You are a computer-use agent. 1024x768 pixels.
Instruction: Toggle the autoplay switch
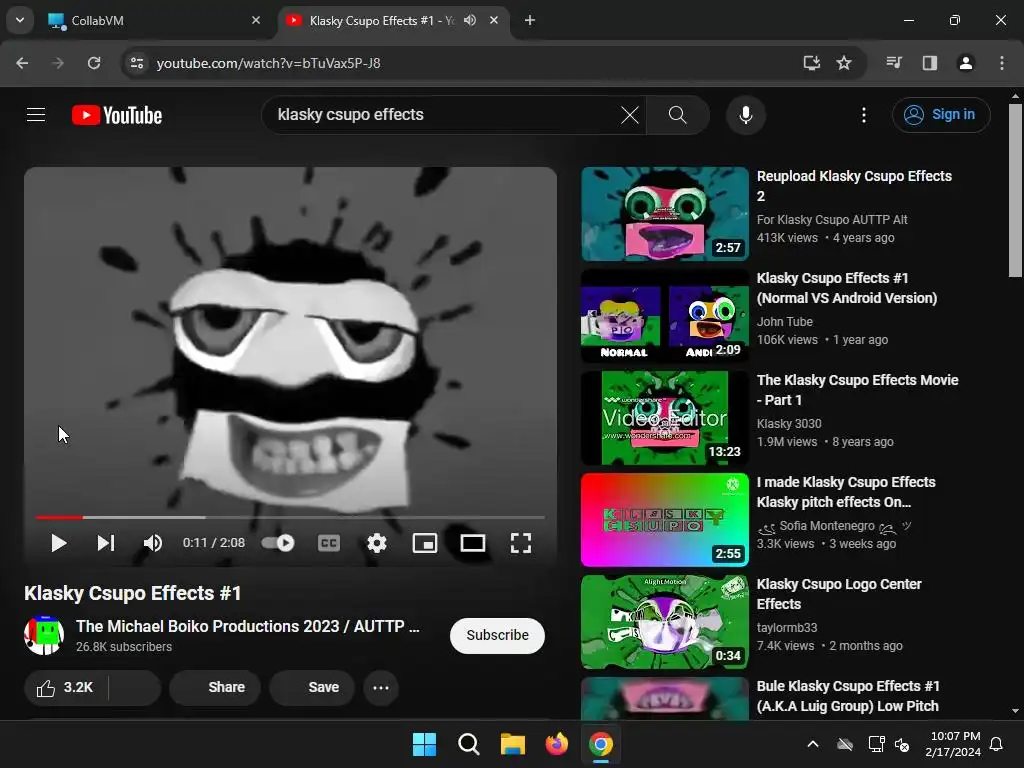click(x=278, y=543)
